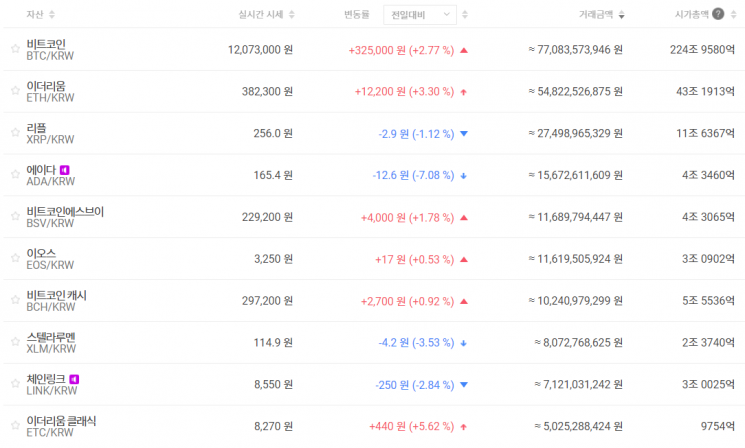Open 이더리움 클래식 ETC/KRW market
This screenshot has height=448, width=745.
[61, 426]
